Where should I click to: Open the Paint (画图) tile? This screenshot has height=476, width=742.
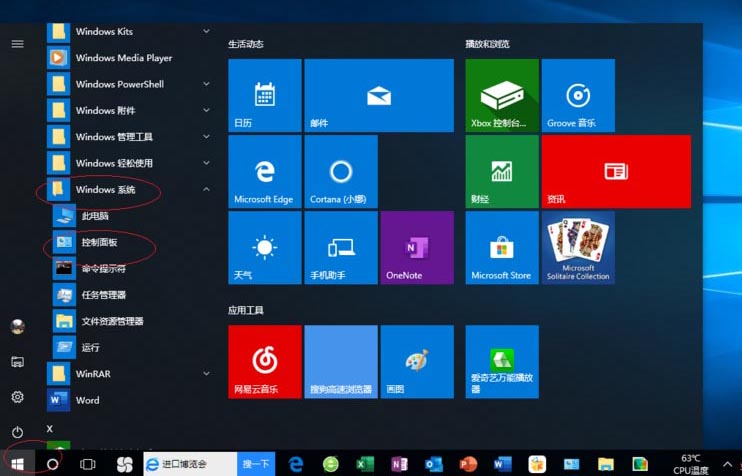pos(417,361)
